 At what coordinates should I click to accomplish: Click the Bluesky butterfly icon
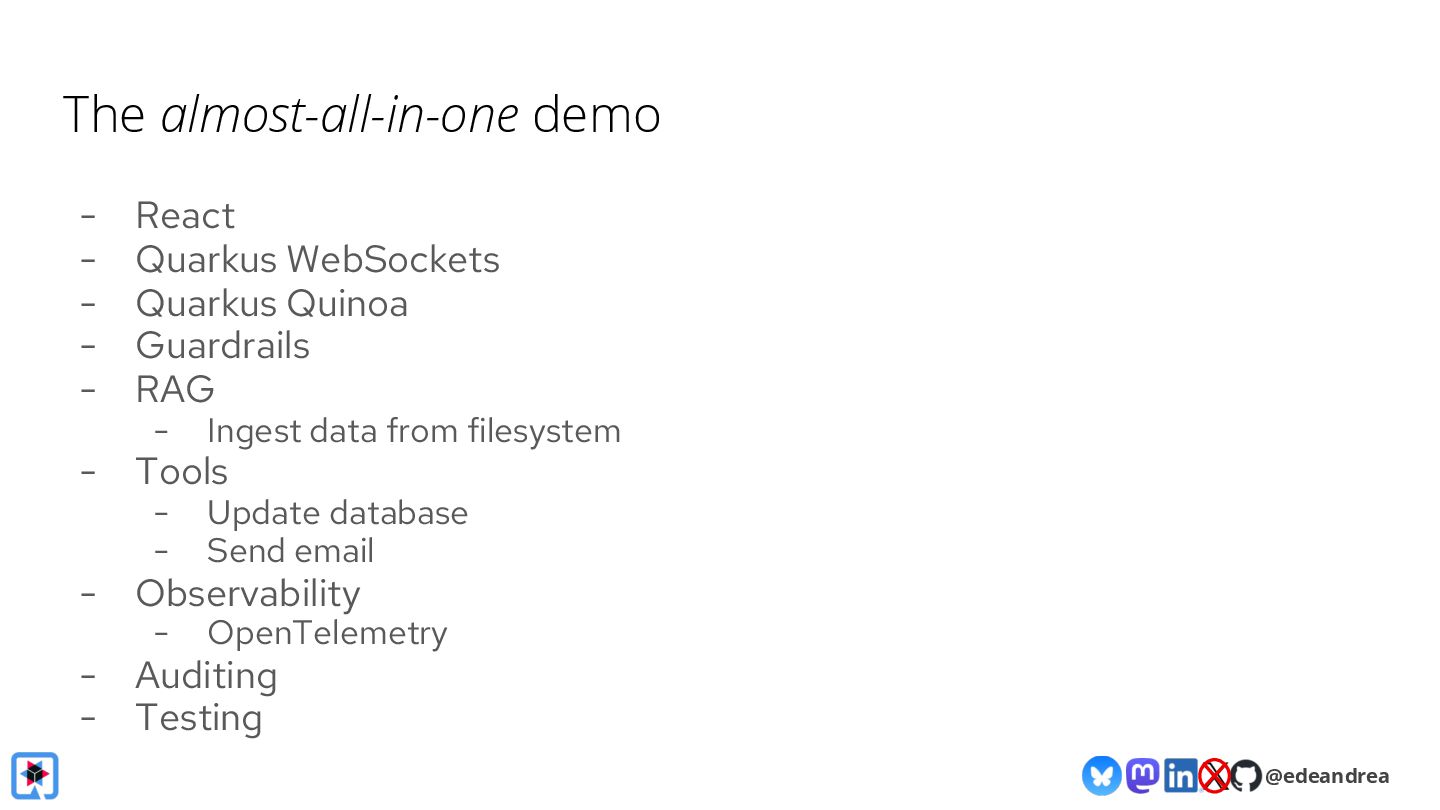tap(1101, 775)
